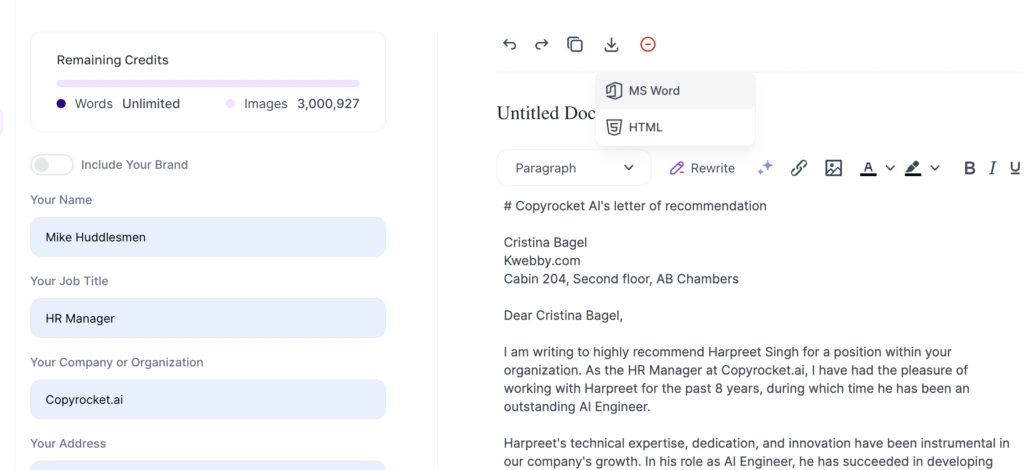Toggle the Include Your Brand switch
The height and width of the screenshot is (470, 1024).
[52, 164]
